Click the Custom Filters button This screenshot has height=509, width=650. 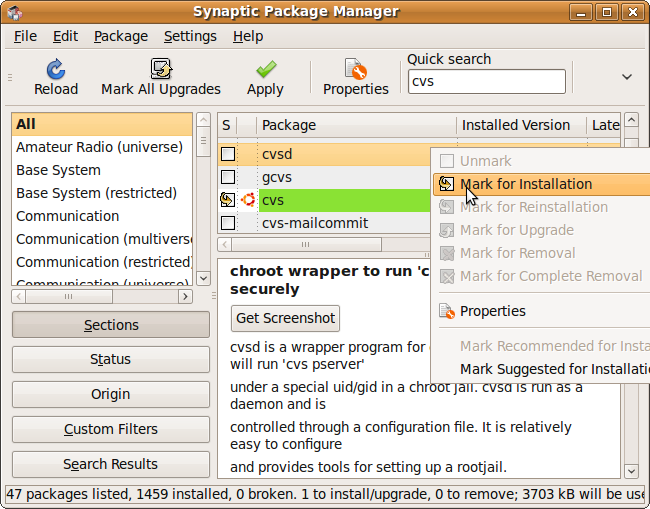click(x=111, y=429)
